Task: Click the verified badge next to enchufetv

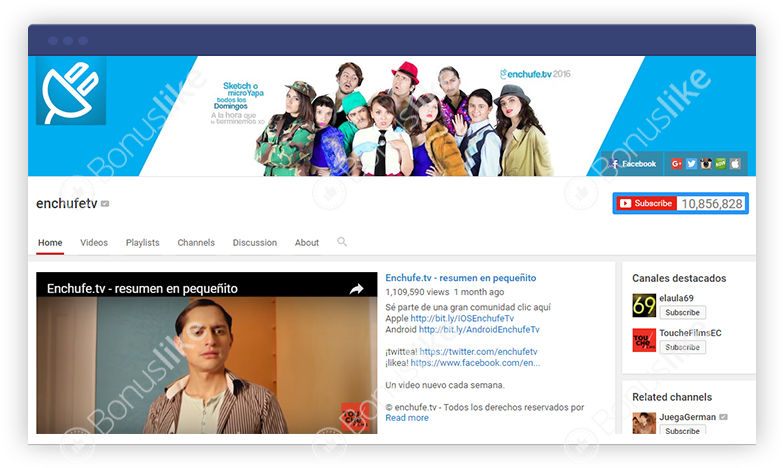Action: tap(105, 204)
